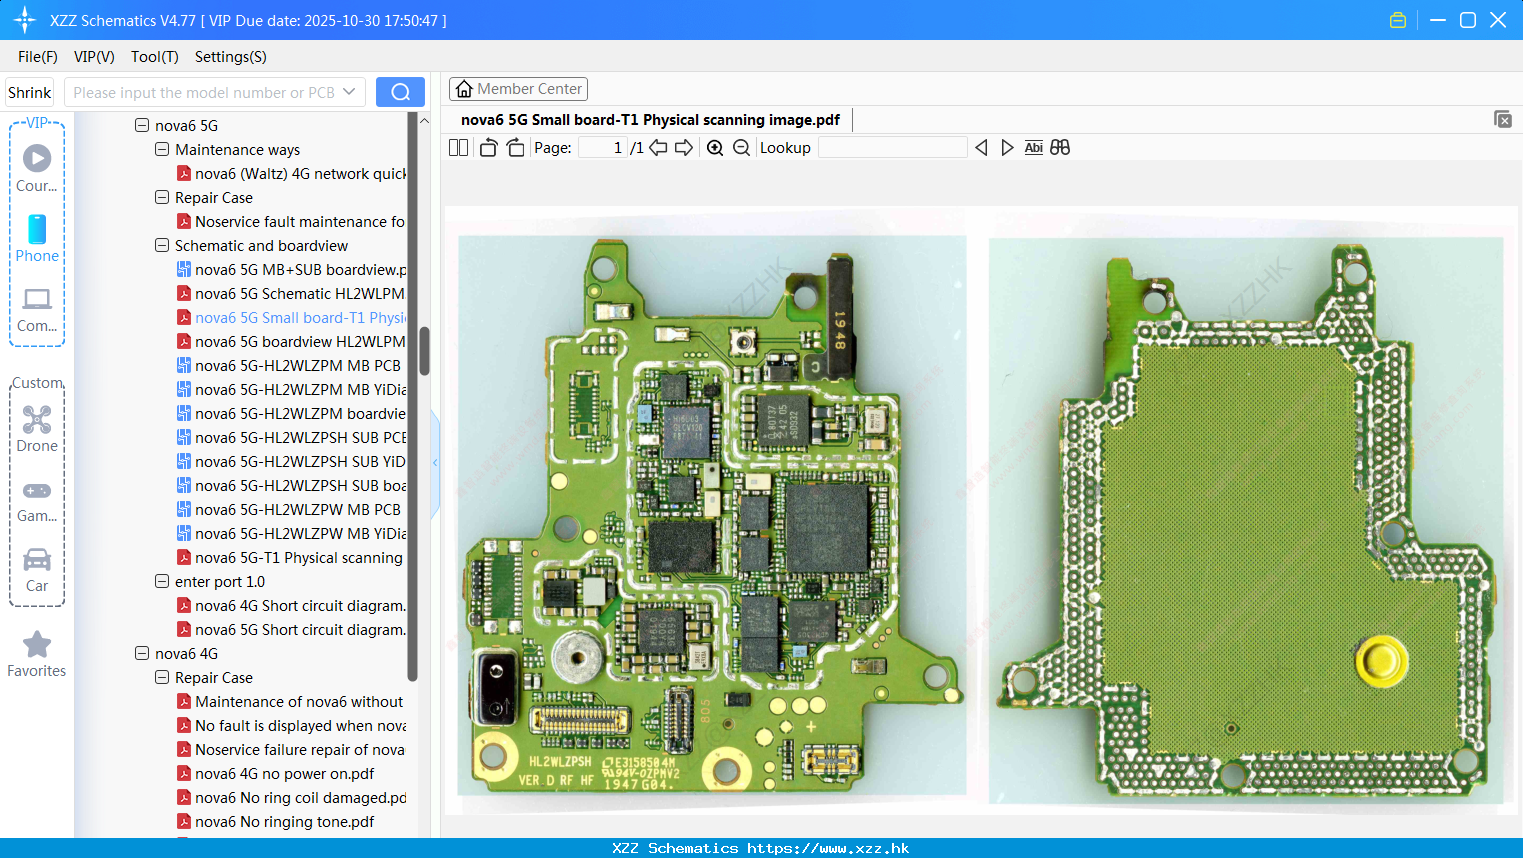1523x858 pixels.
Task: Open nova6 5G MB+SUB boardview file
Action: [x=292, y=269]
